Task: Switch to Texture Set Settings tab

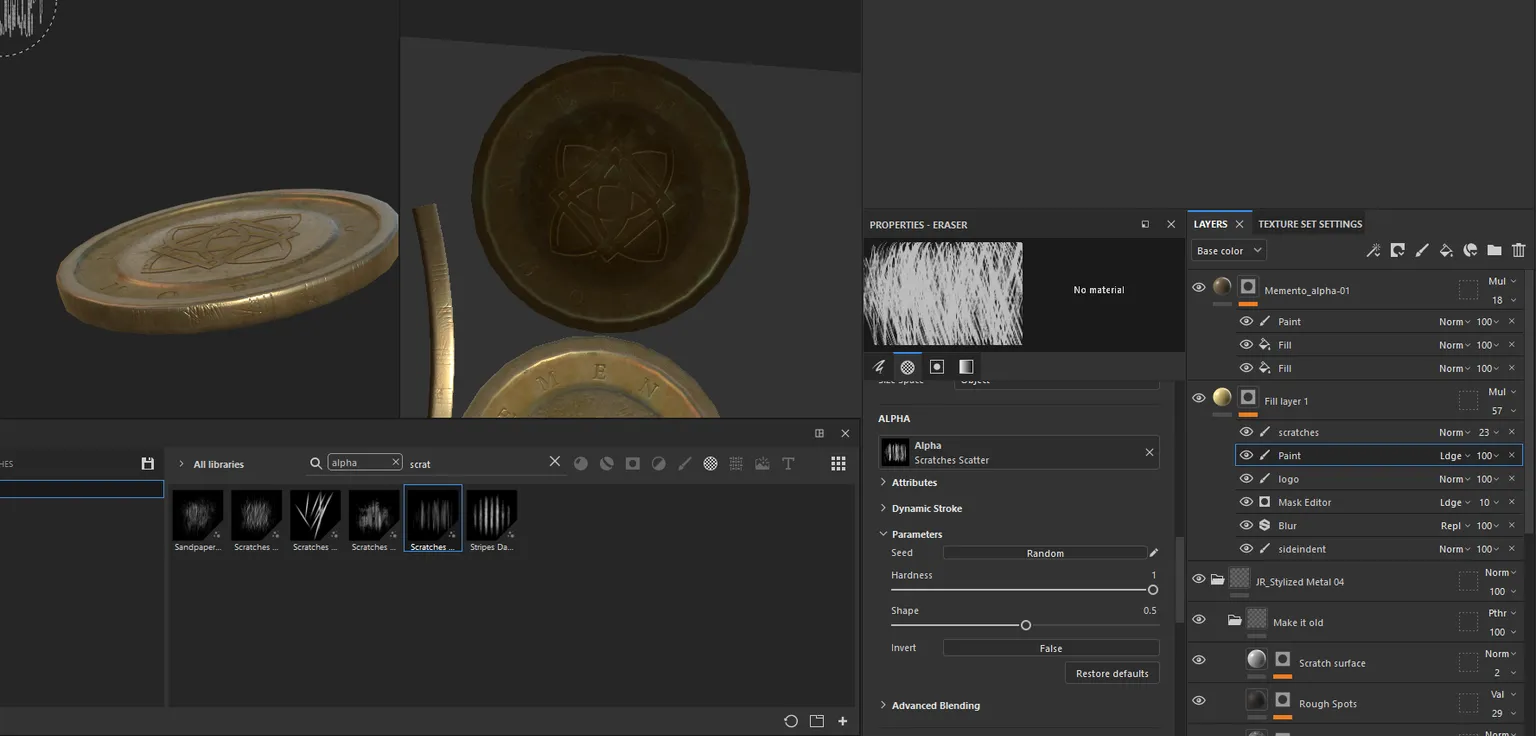Action: [x=1310, y=224]
